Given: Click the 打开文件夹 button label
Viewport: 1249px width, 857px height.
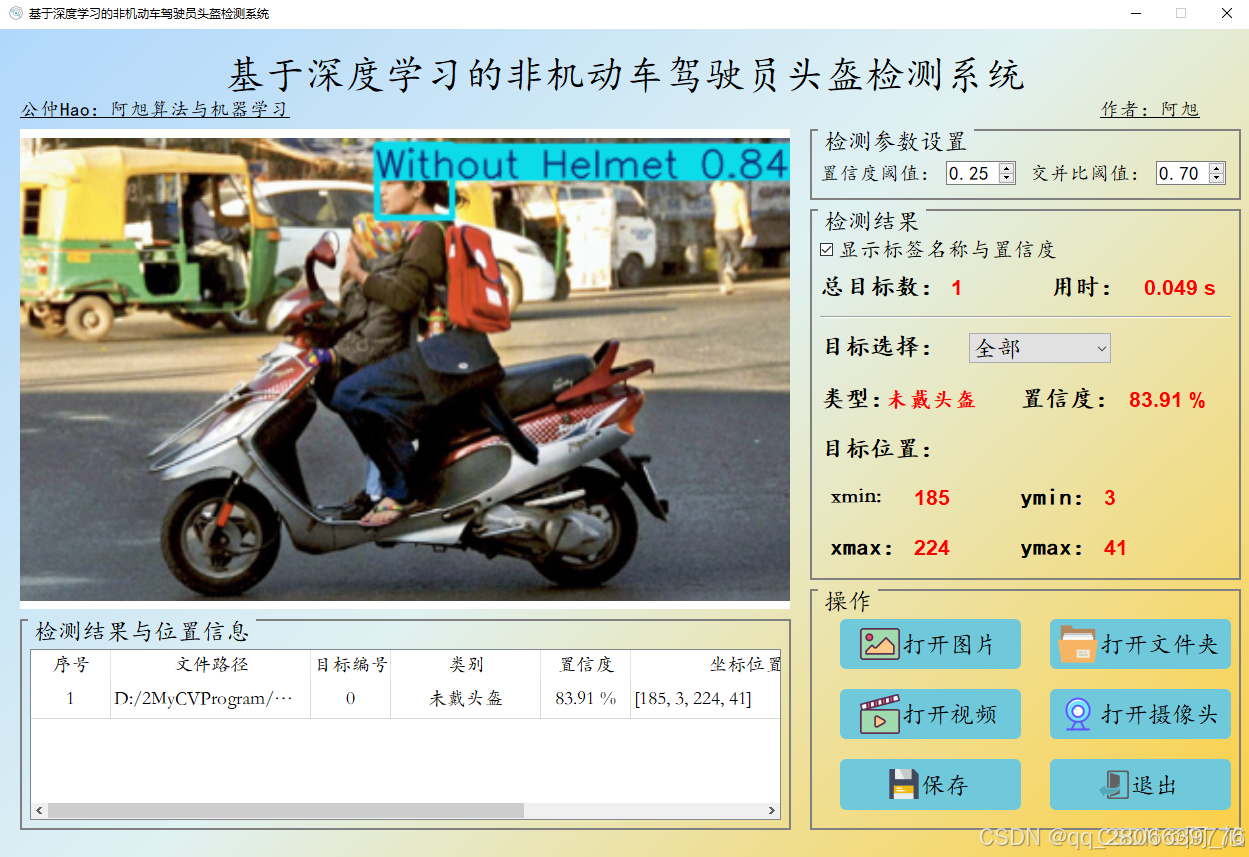Looking at the screenshot, I should (1159, 645).
